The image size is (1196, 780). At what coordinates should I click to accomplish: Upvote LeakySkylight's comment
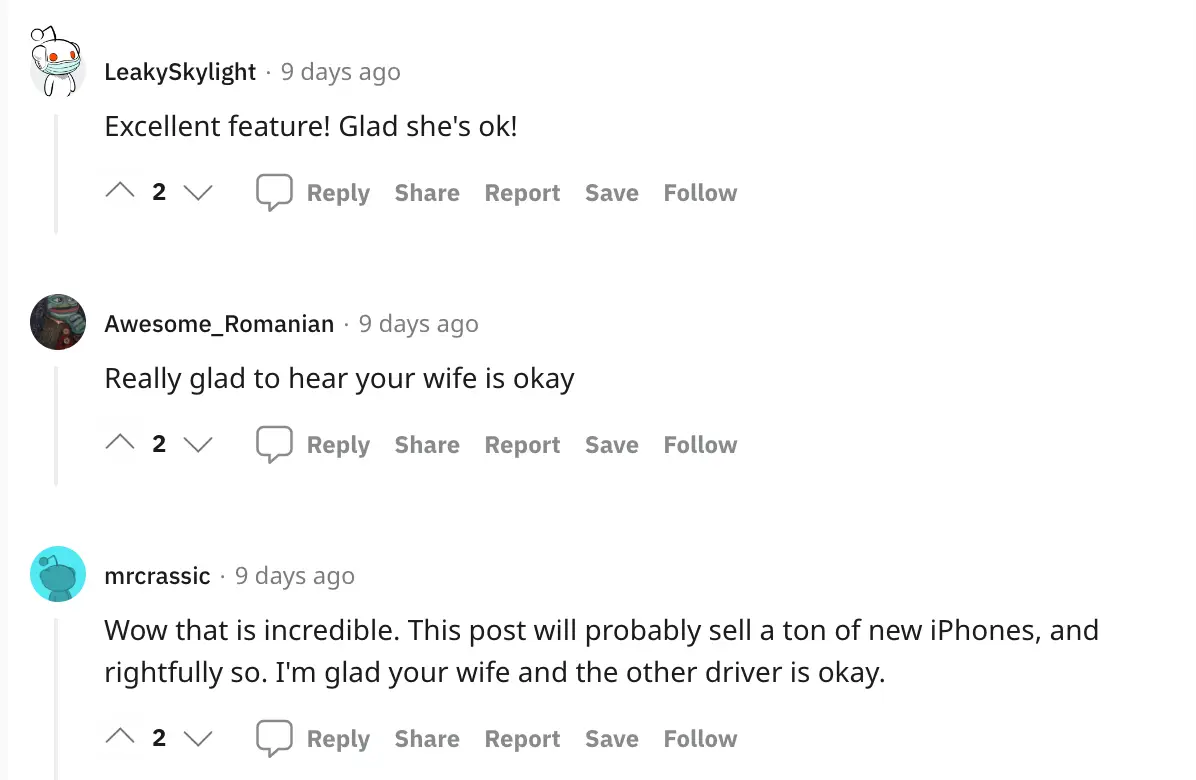[x=118, y=190]
